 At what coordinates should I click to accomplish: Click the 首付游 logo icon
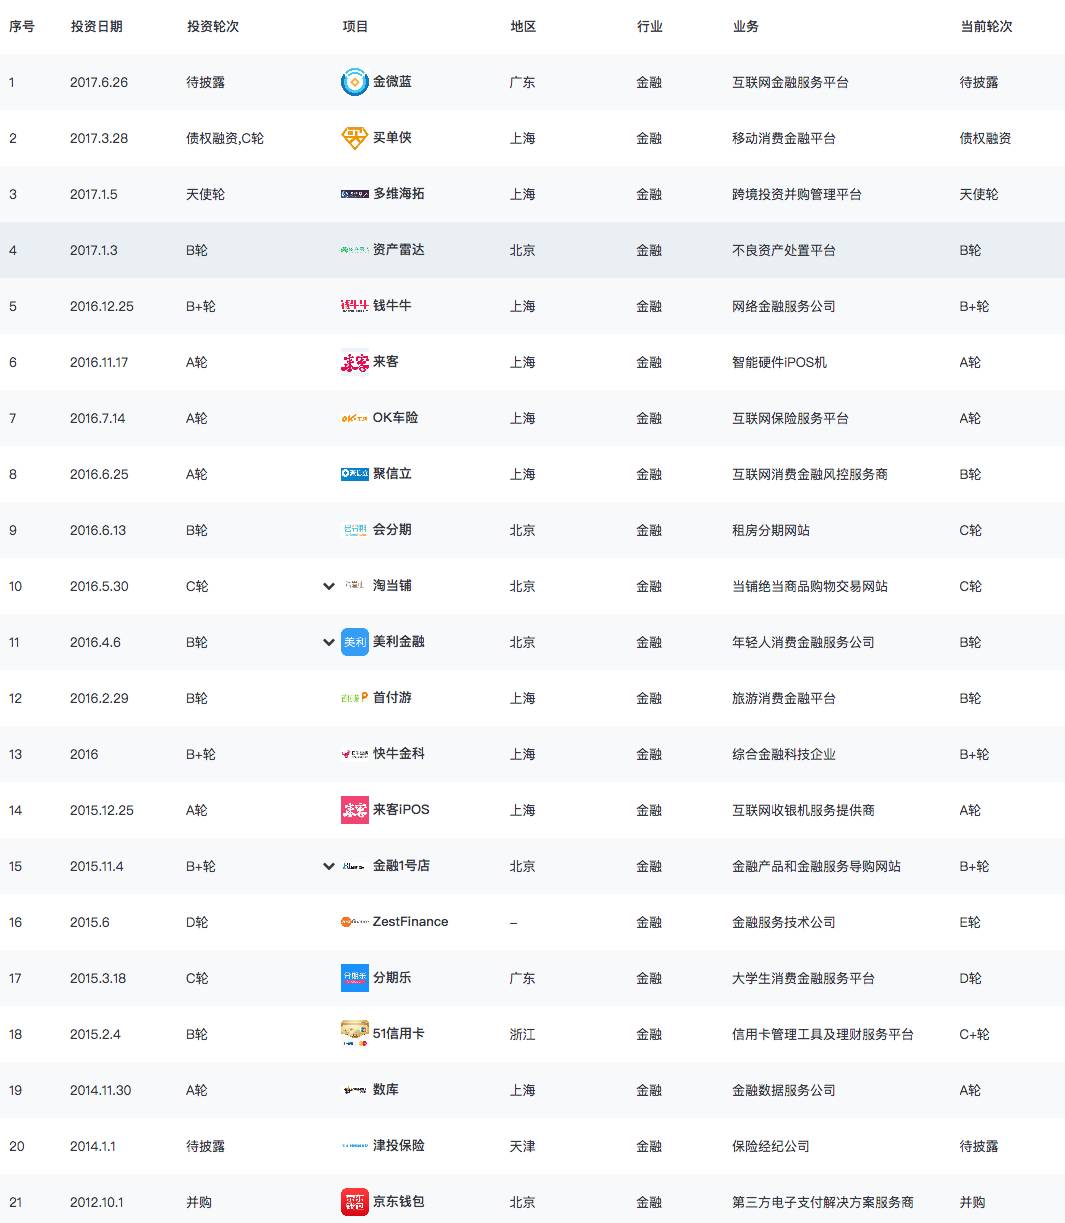(355, 698)
